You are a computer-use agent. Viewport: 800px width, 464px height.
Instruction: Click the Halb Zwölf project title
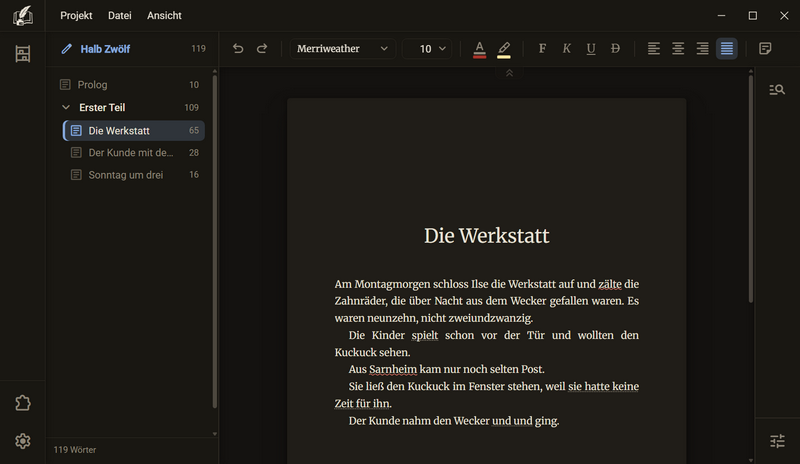pos(105,49)
